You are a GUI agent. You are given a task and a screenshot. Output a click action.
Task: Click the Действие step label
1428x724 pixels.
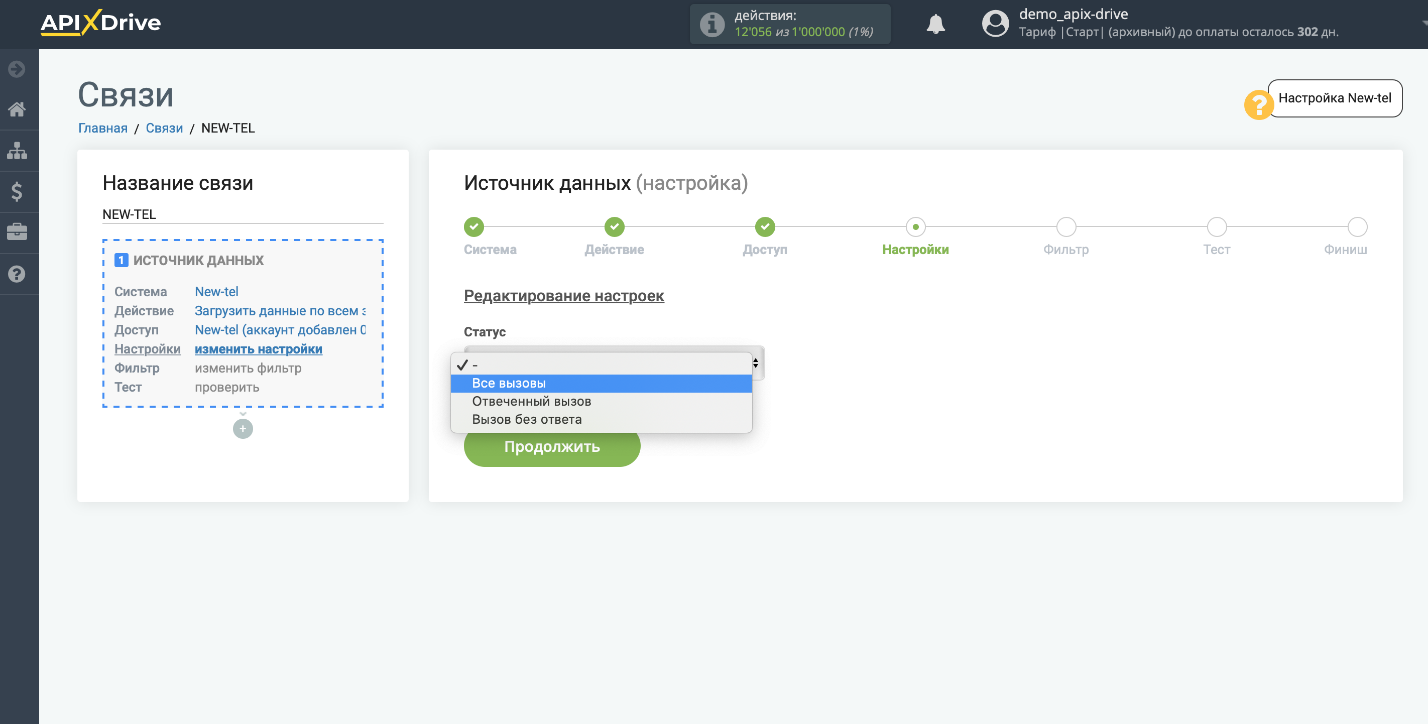click(x=614, y=250)
